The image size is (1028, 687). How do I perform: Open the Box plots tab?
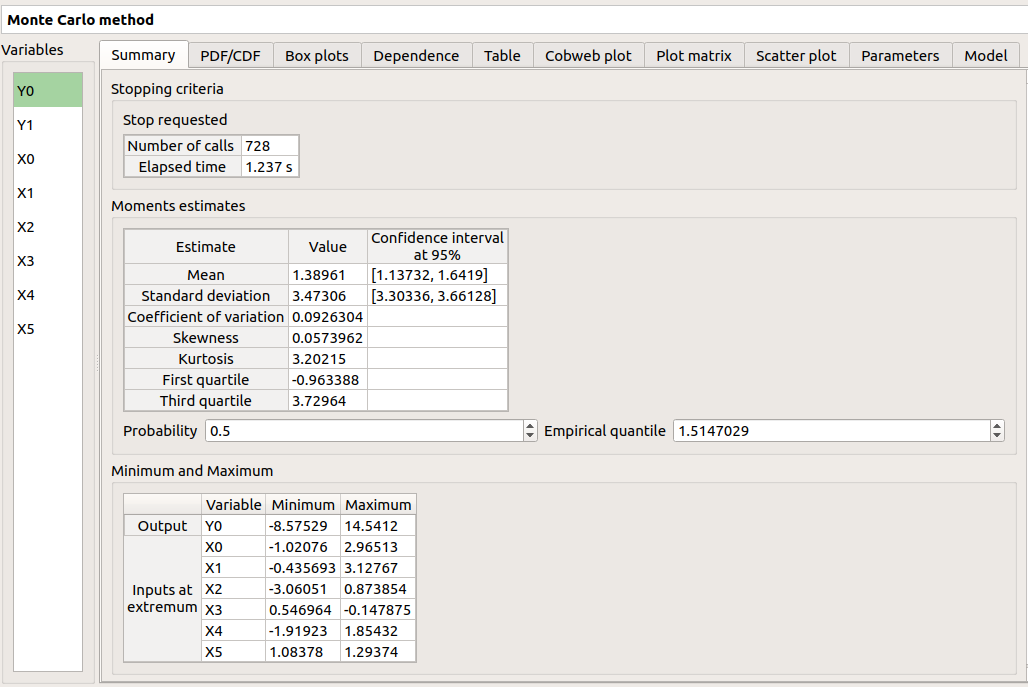316,56
